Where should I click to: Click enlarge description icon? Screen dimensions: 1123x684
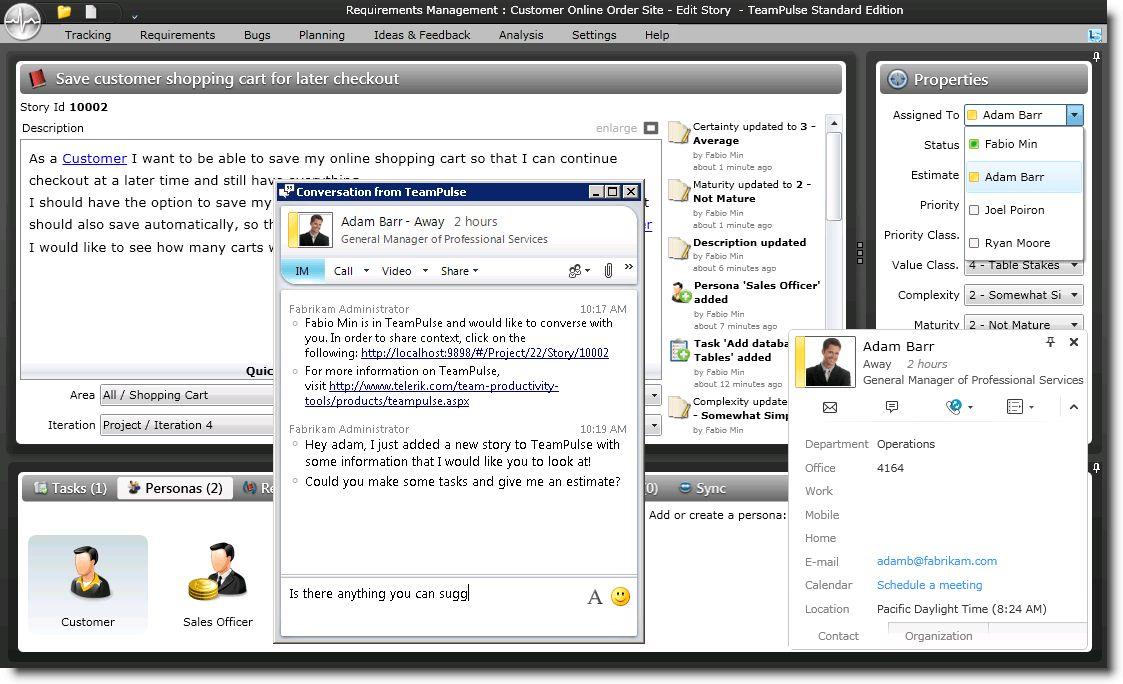pyautogui.click(x=651, y=128)
